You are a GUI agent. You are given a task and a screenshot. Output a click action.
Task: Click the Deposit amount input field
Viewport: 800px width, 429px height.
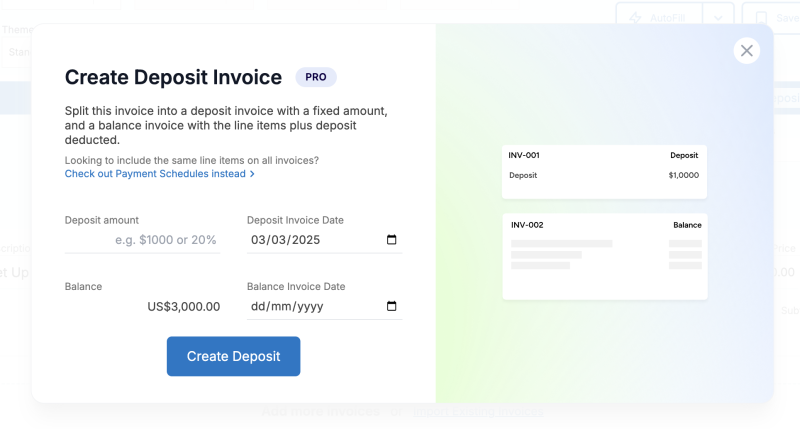(142, 240)
